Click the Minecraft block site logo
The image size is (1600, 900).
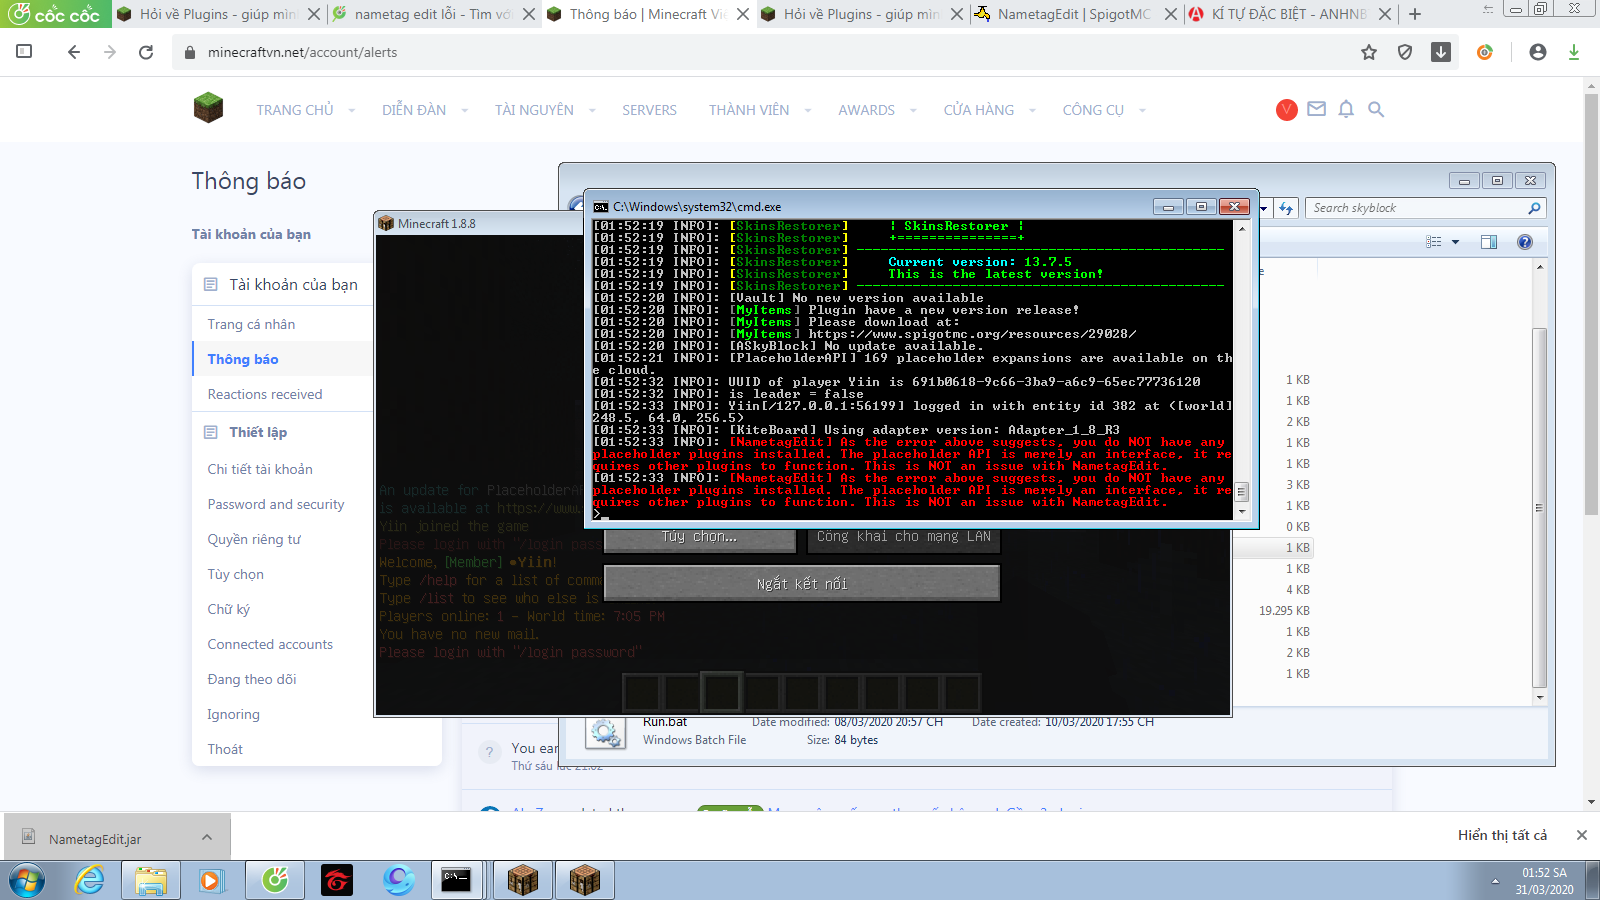(208, 108)
